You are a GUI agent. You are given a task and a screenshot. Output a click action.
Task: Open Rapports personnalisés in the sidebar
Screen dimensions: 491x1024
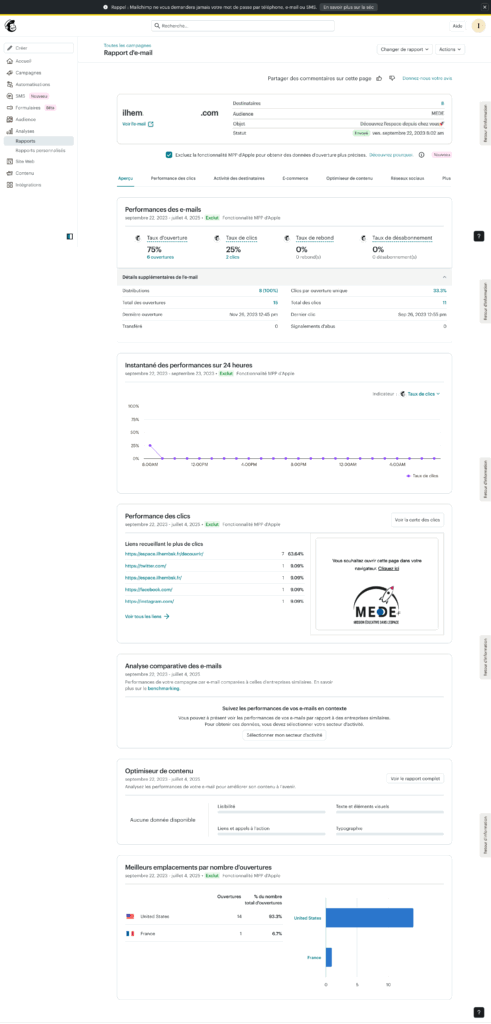(40, 150)
